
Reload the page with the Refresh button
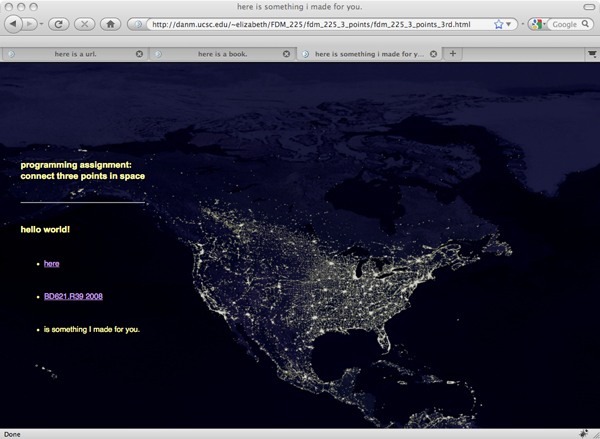click(59, 24)
